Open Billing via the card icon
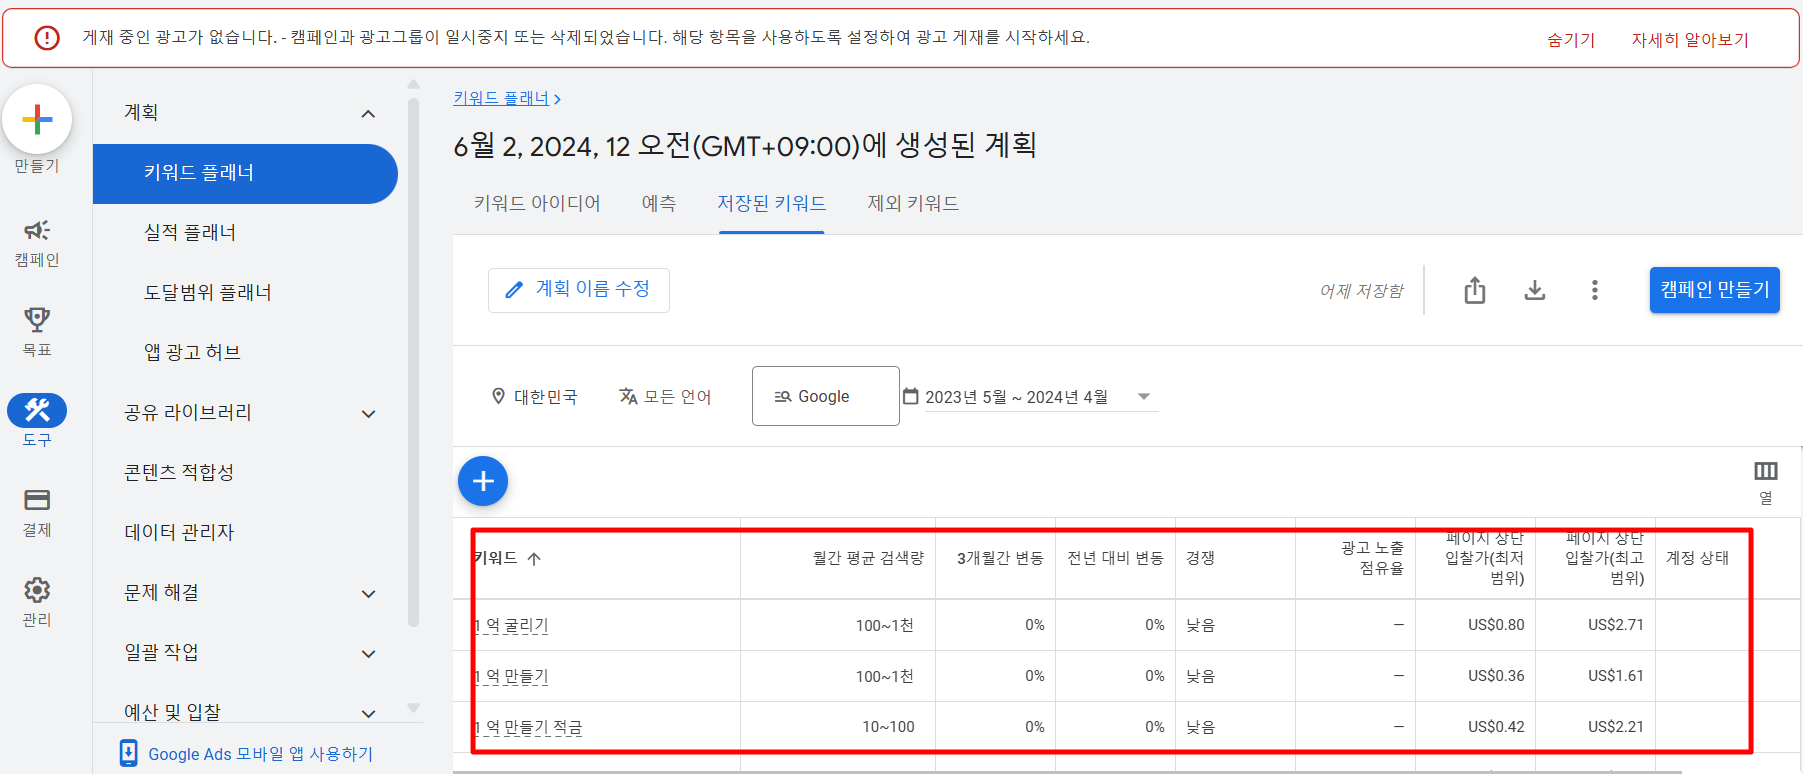Image resolution: width=1803 pixels, height=774 pixels. click(37, 500)
